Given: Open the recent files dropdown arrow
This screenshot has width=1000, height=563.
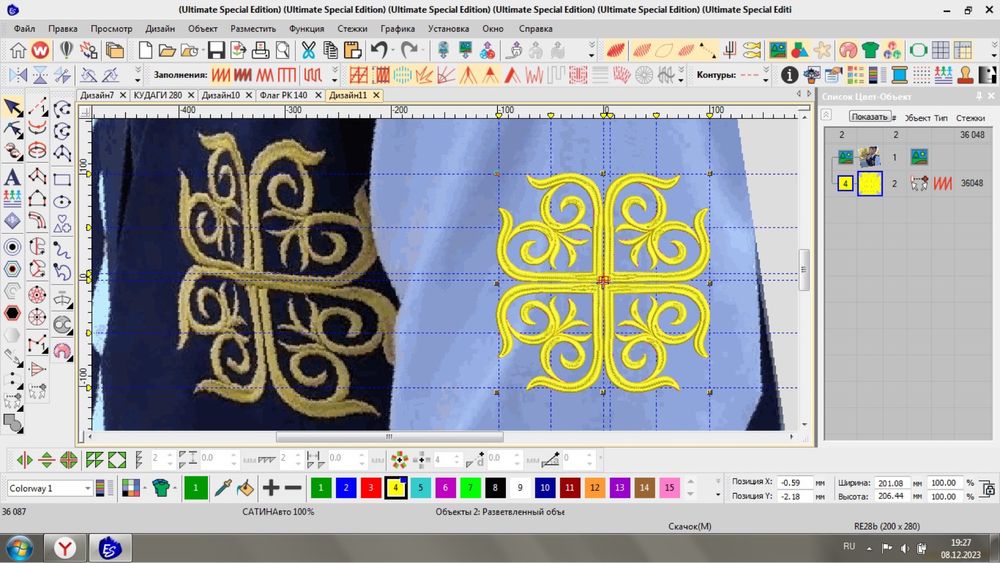Looking at the screenshot, I should tap(201, 51).
